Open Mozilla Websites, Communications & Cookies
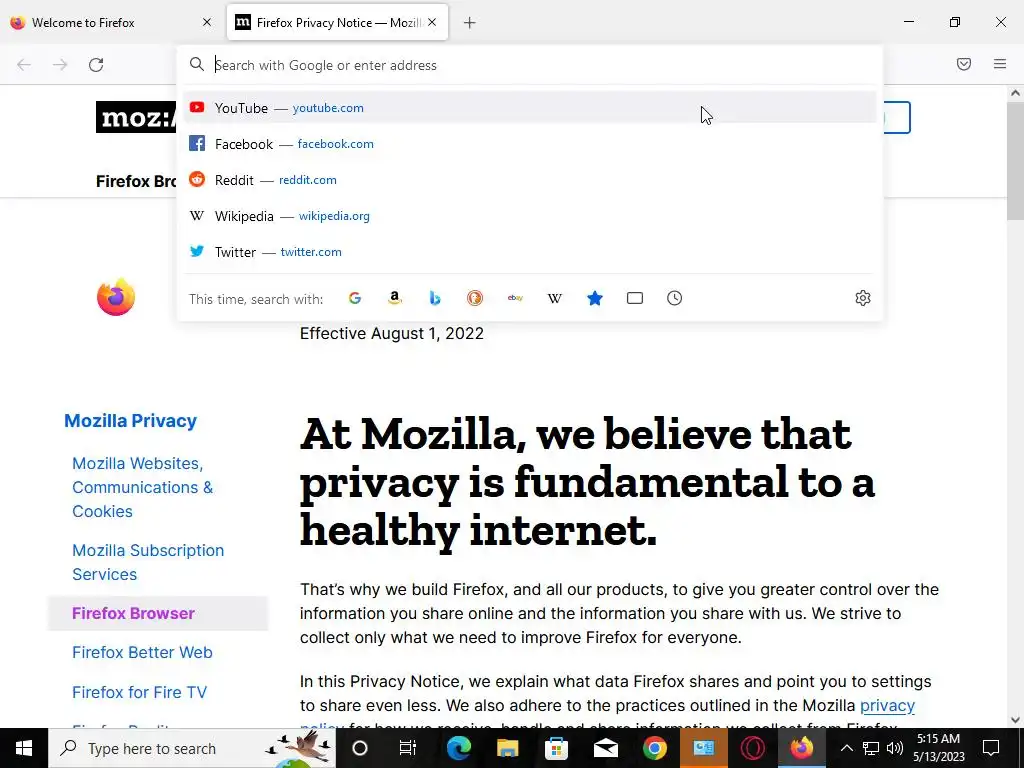1024x768 pixels. click(142, 487)
